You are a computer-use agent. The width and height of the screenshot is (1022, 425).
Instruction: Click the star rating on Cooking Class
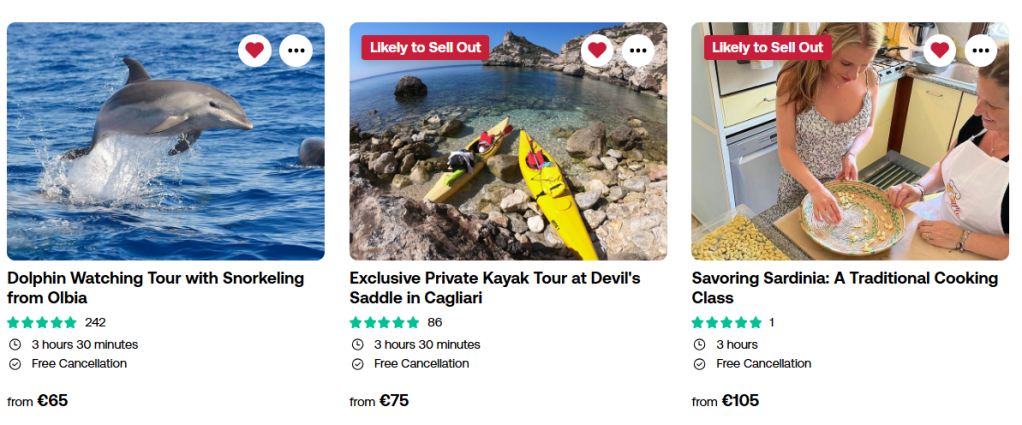726,323
